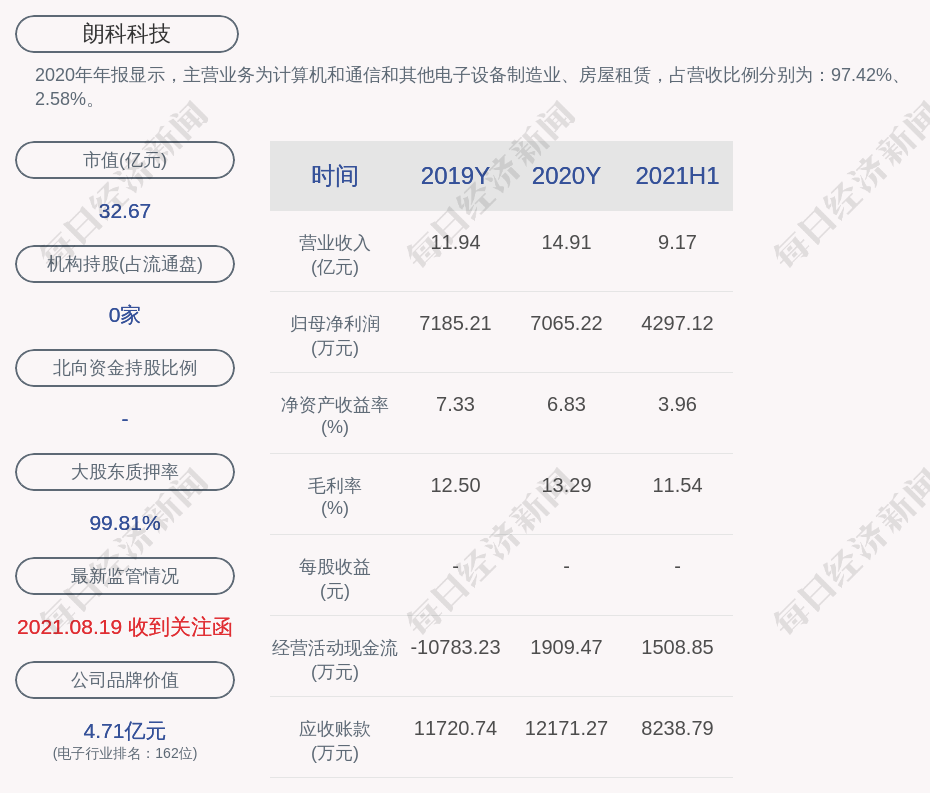
Task: Select net profit value 7185.21
Action: point(455,323)
